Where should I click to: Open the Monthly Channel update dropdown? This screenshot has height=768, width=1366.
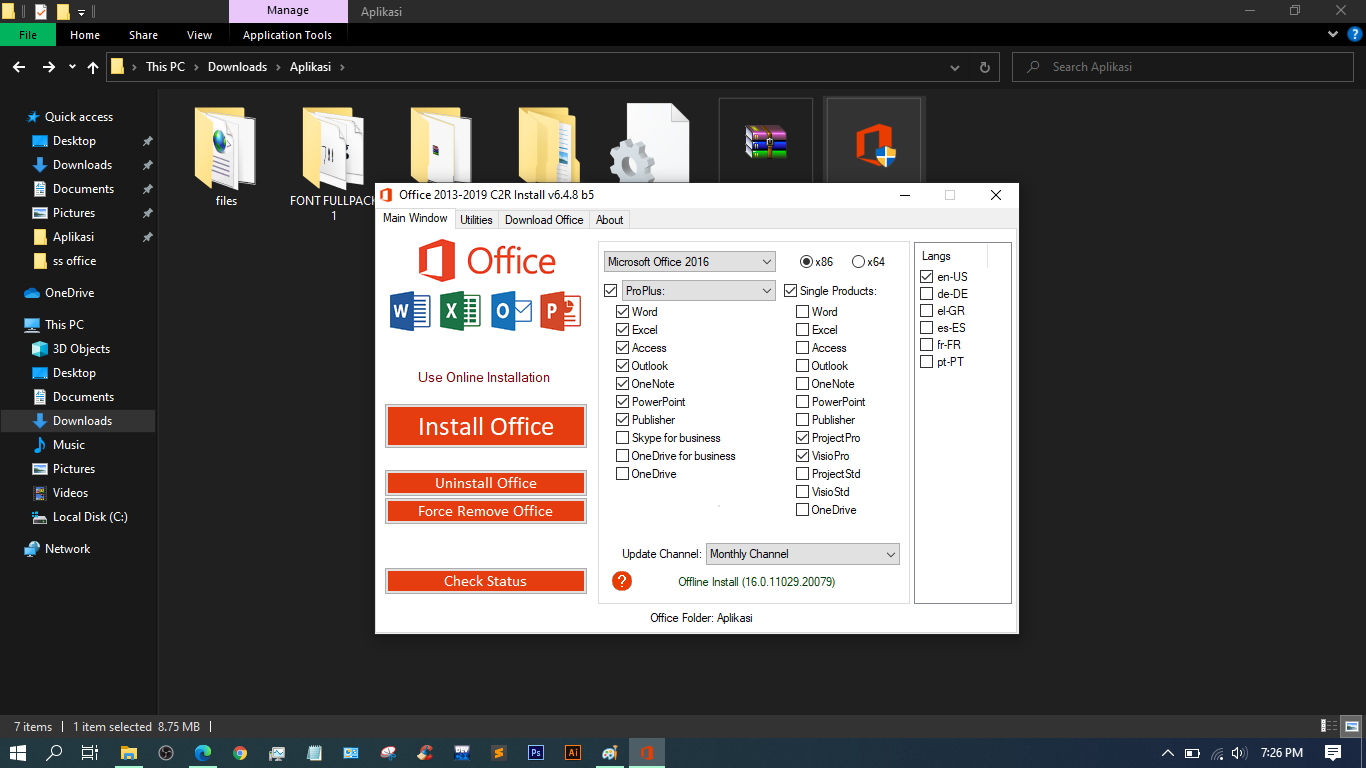tap(803, 554)
